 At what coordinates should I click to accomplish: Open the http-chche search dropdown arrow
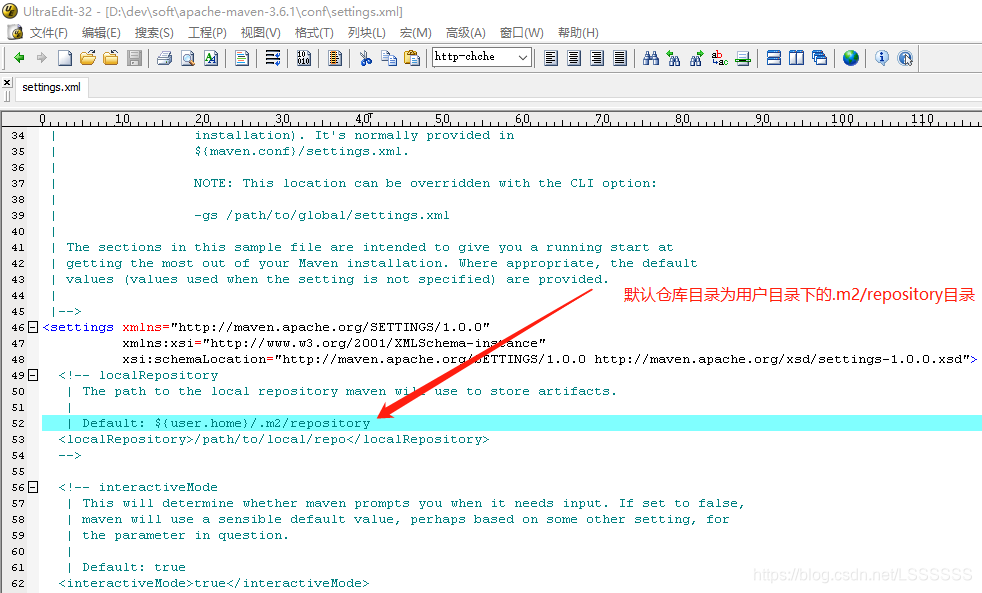[x=523, y=58]
